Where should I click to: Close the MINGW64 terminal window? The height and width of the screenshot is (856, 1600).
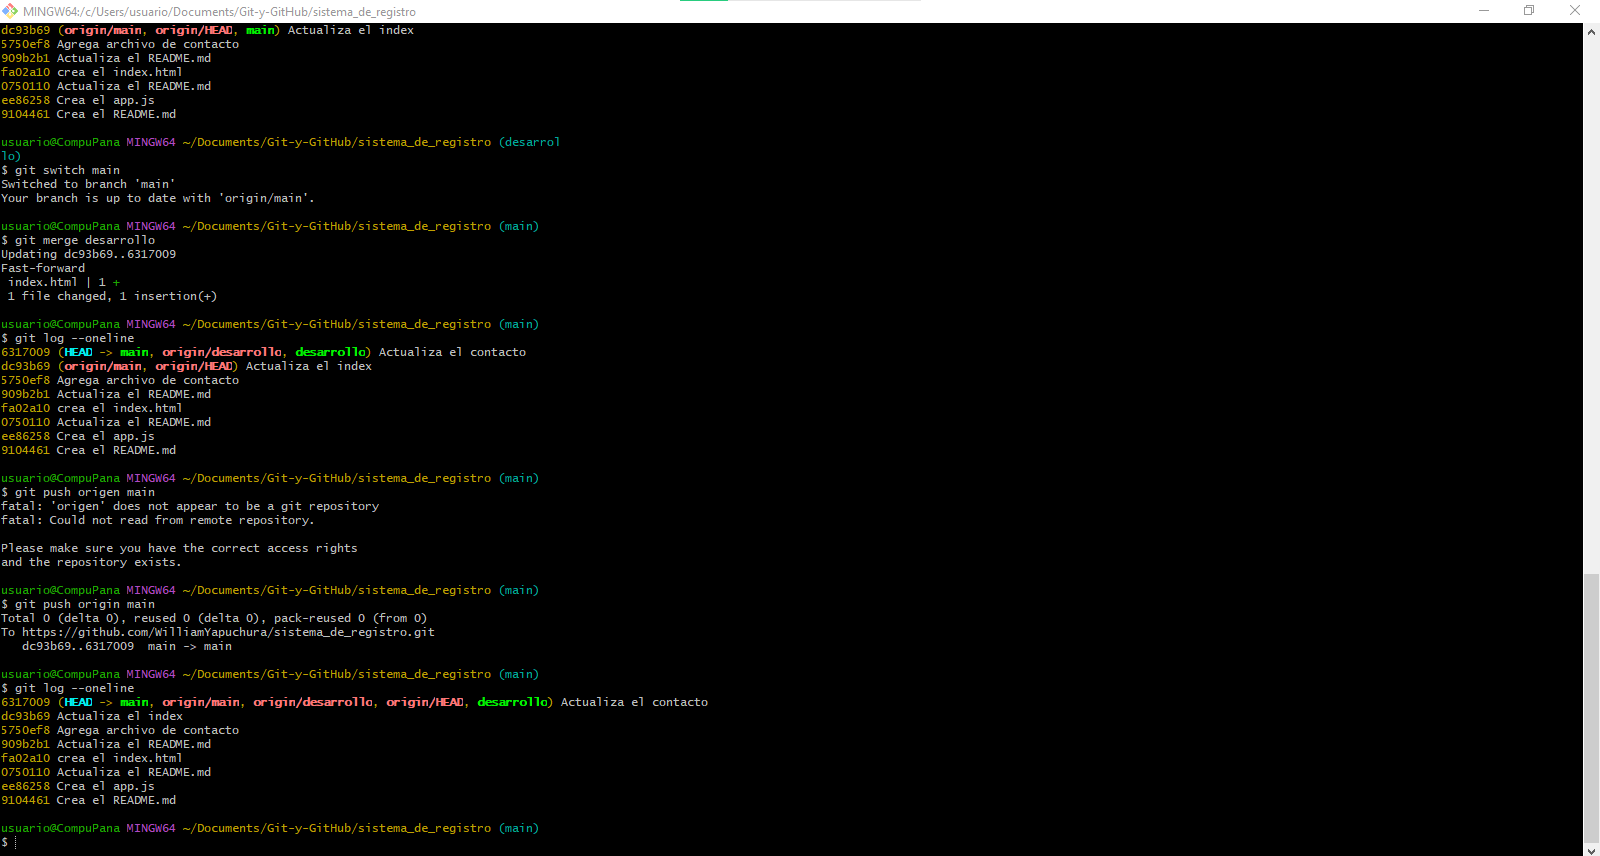[x=1575, y=11]
